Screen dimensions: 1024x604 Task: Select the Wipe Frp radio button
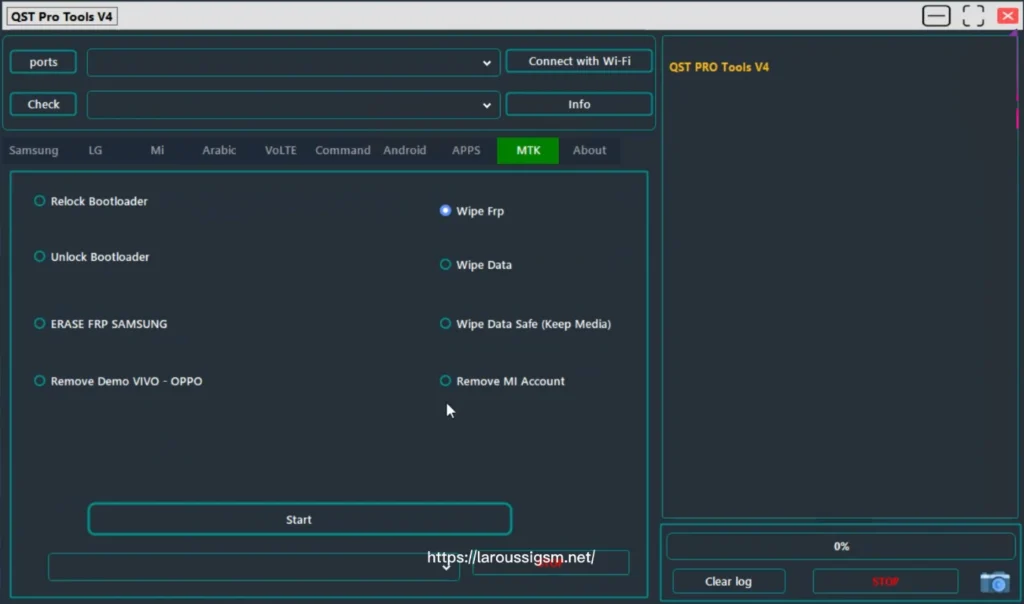pyautogui.click(x=472, y=211)
